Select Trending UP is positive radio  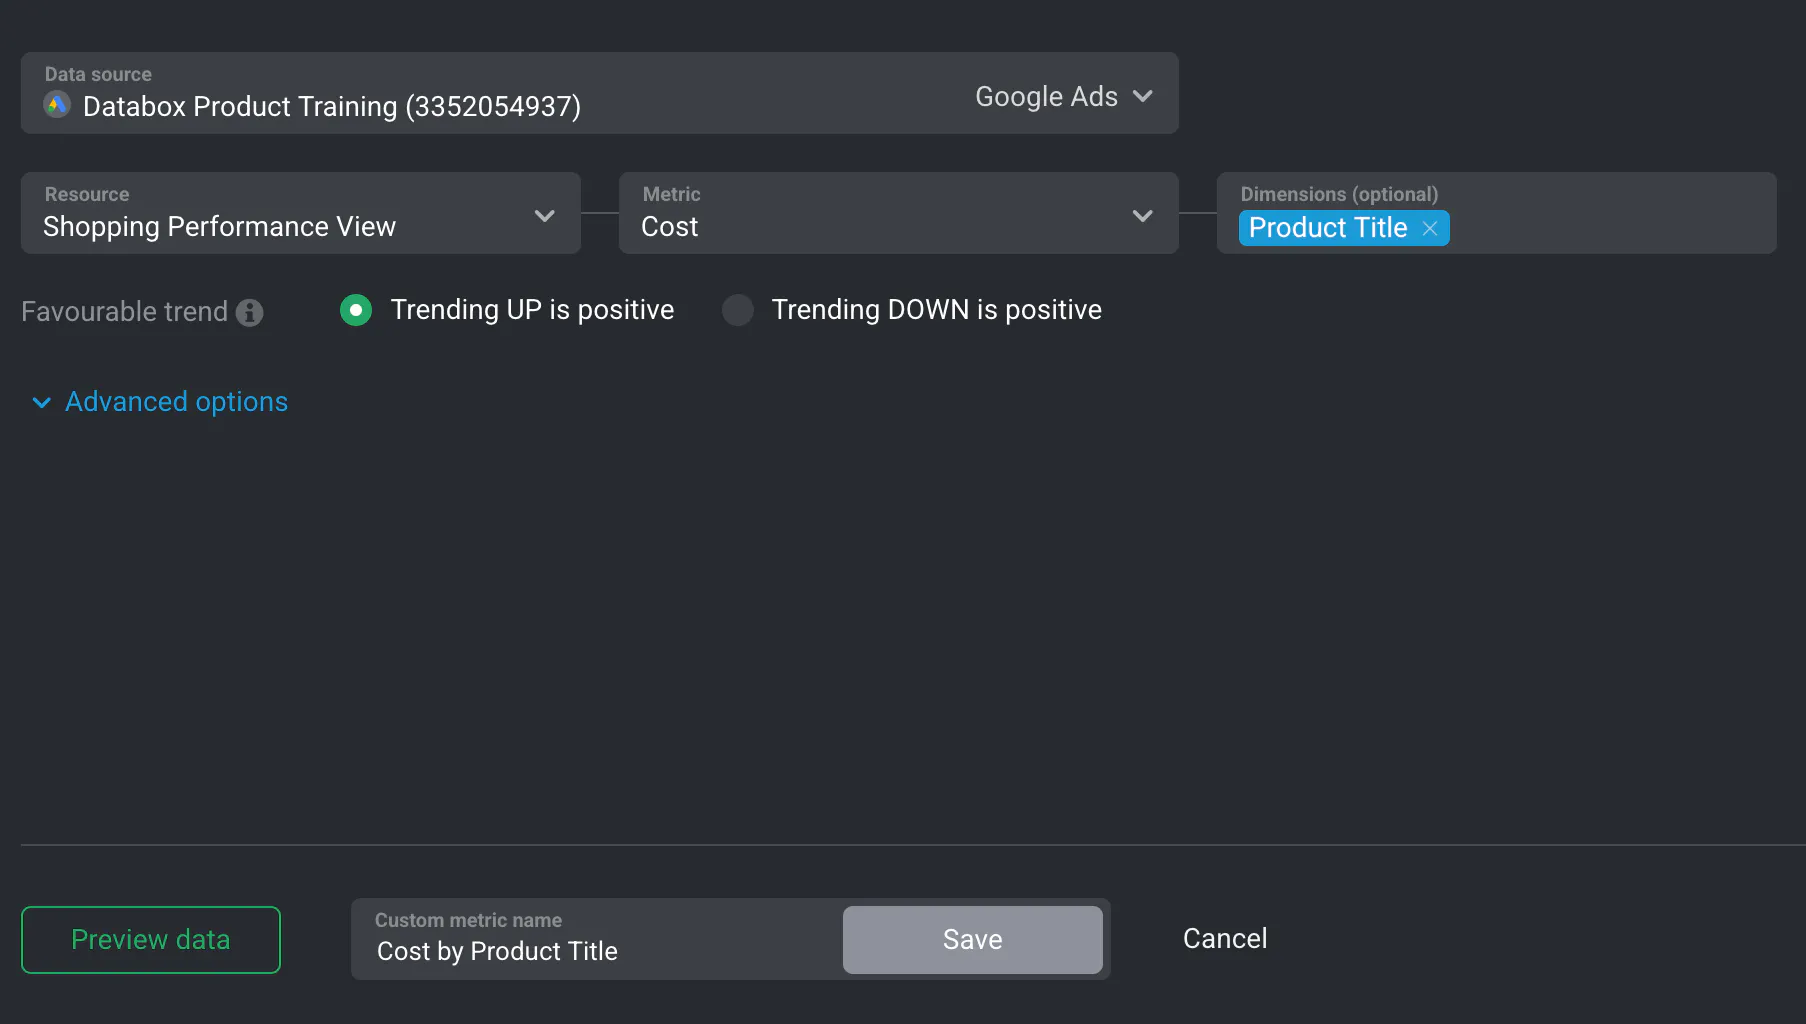pyautogui.click(x=356, y=310)
